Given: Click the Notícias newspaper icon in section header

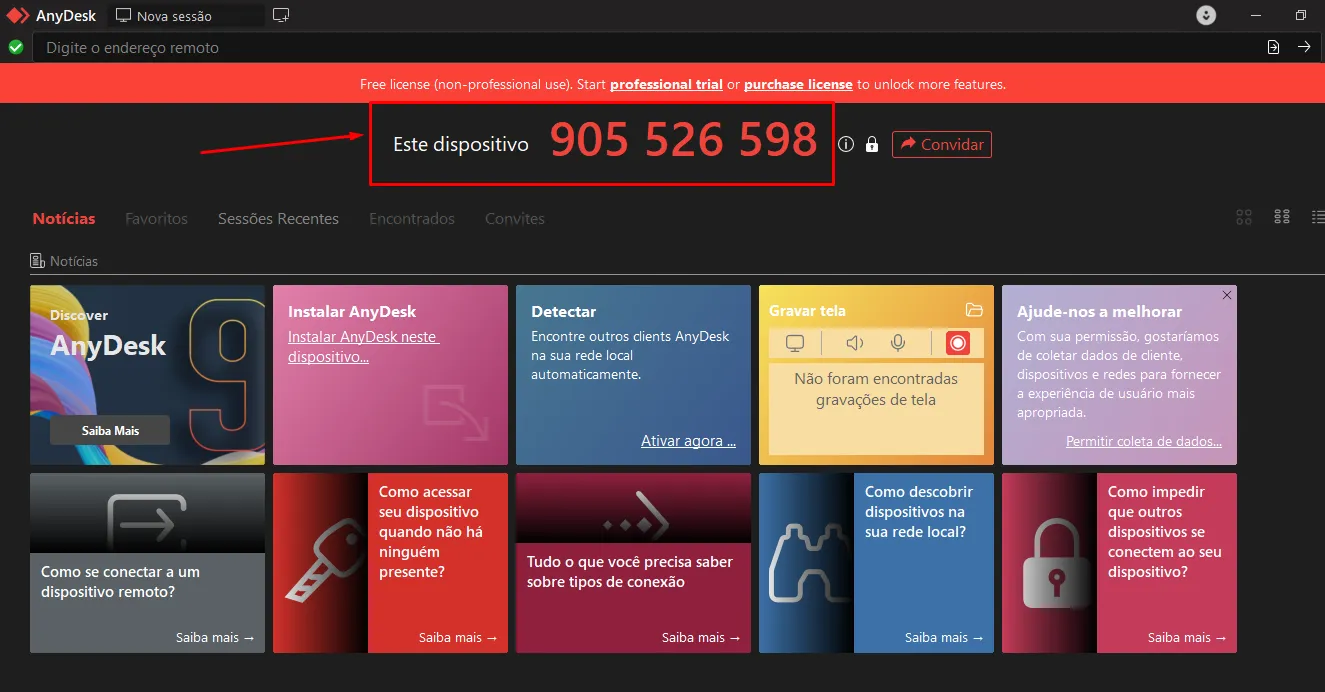Looking at the screenshot, I should click(37, 261).
